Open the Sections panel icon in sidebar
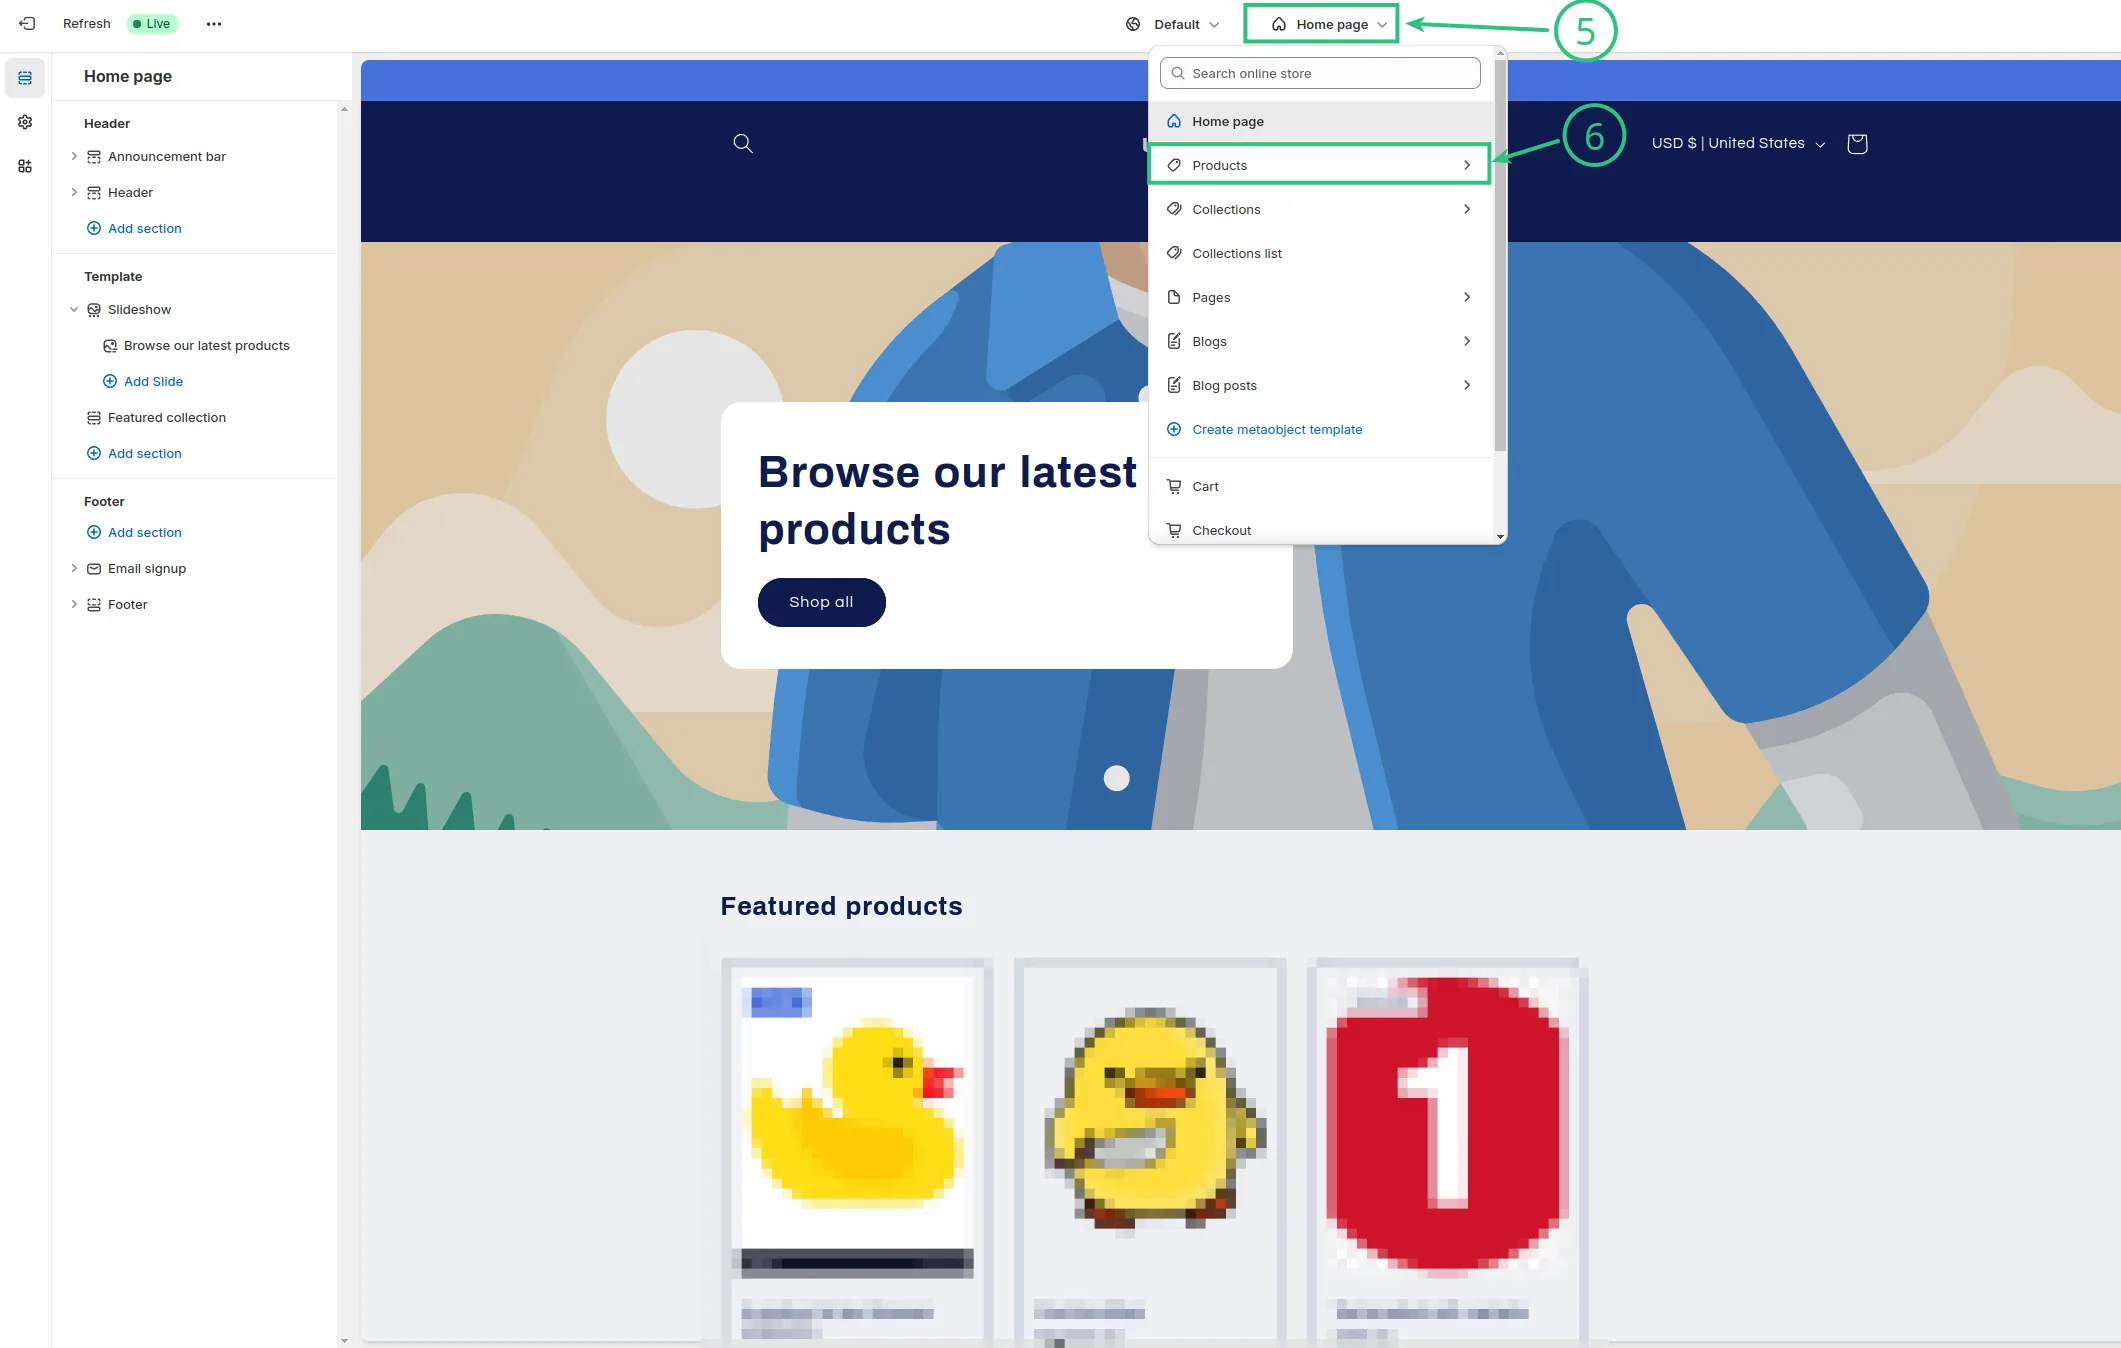Screen dimensions: 2121x1348 (x=25, y=78)
